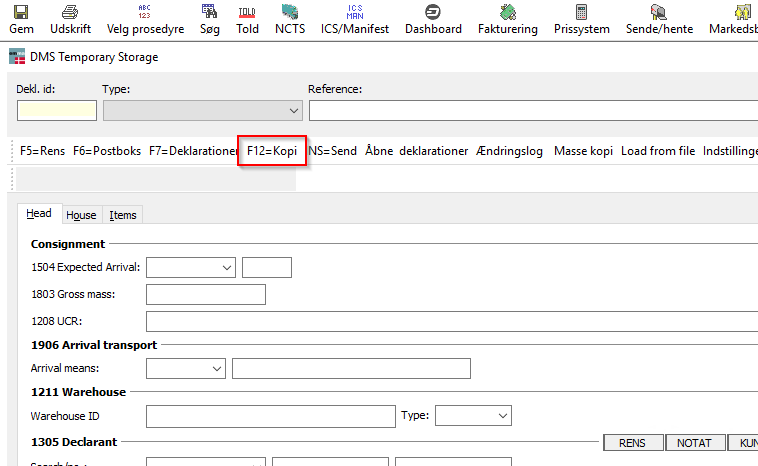This screenshot has width=758, height=466.
Task: Open the Told module icon
Action: click(x=247, y=12)
